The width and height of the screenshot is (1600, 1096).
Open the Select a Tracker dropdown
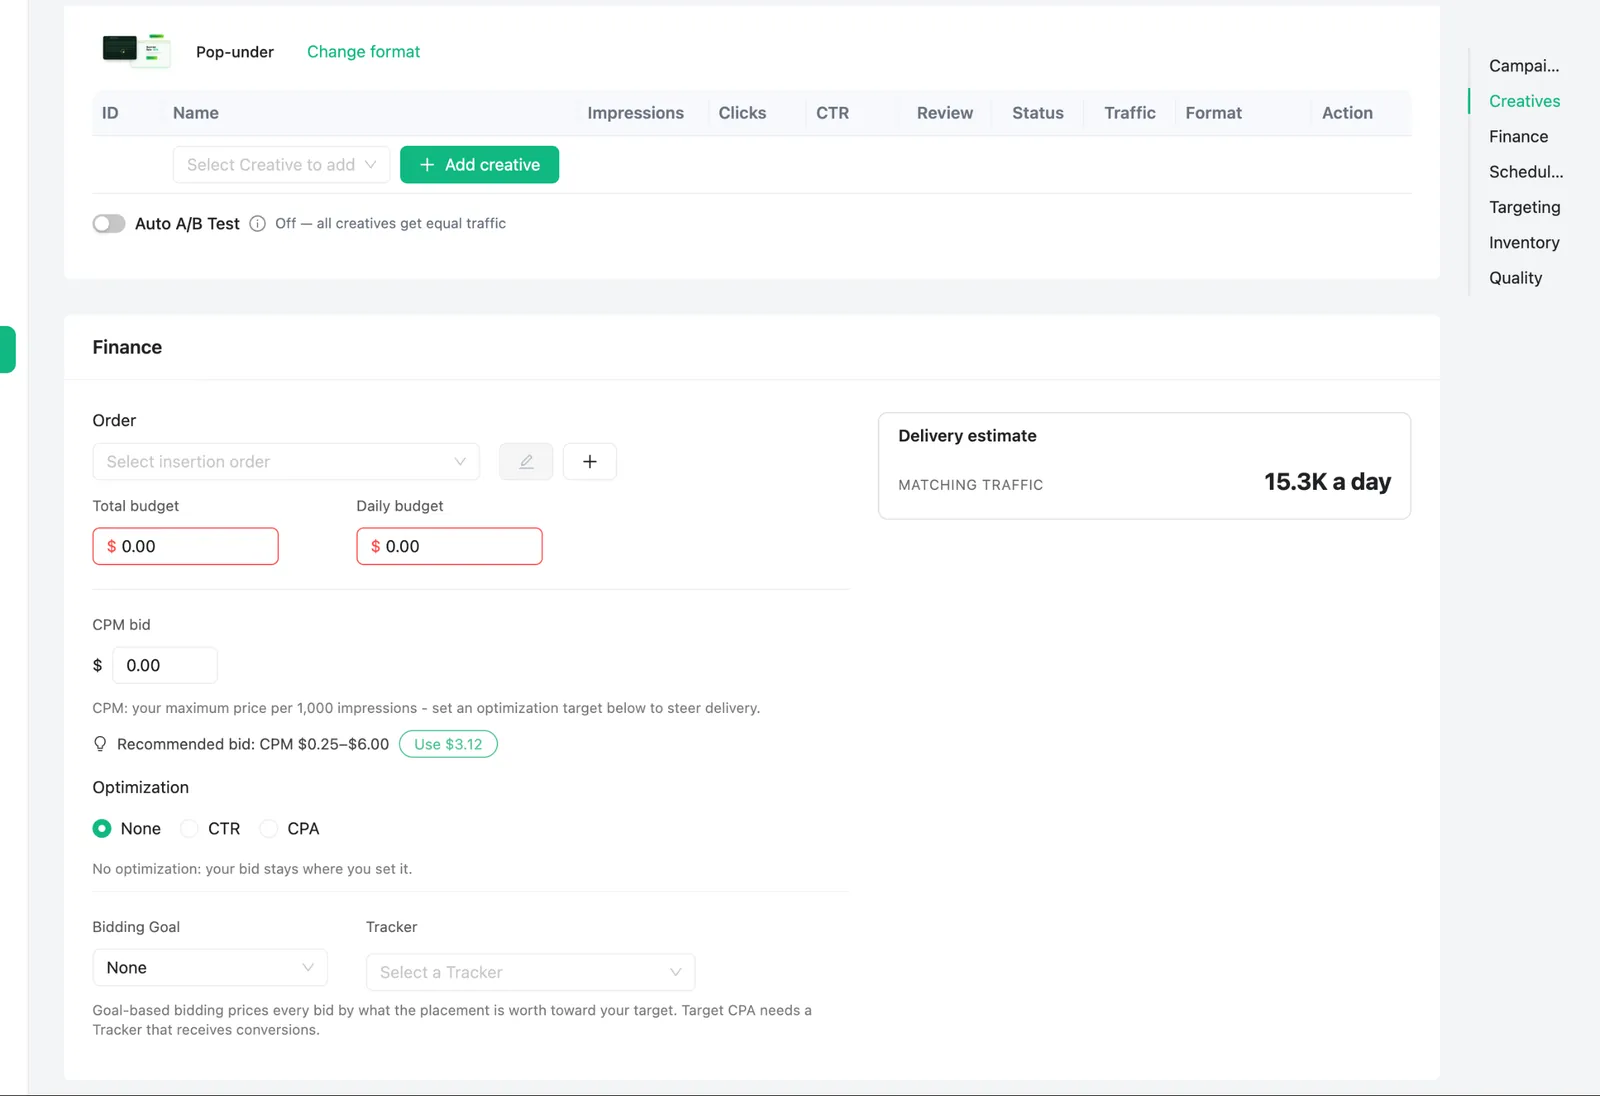click(x=530, y=972)
